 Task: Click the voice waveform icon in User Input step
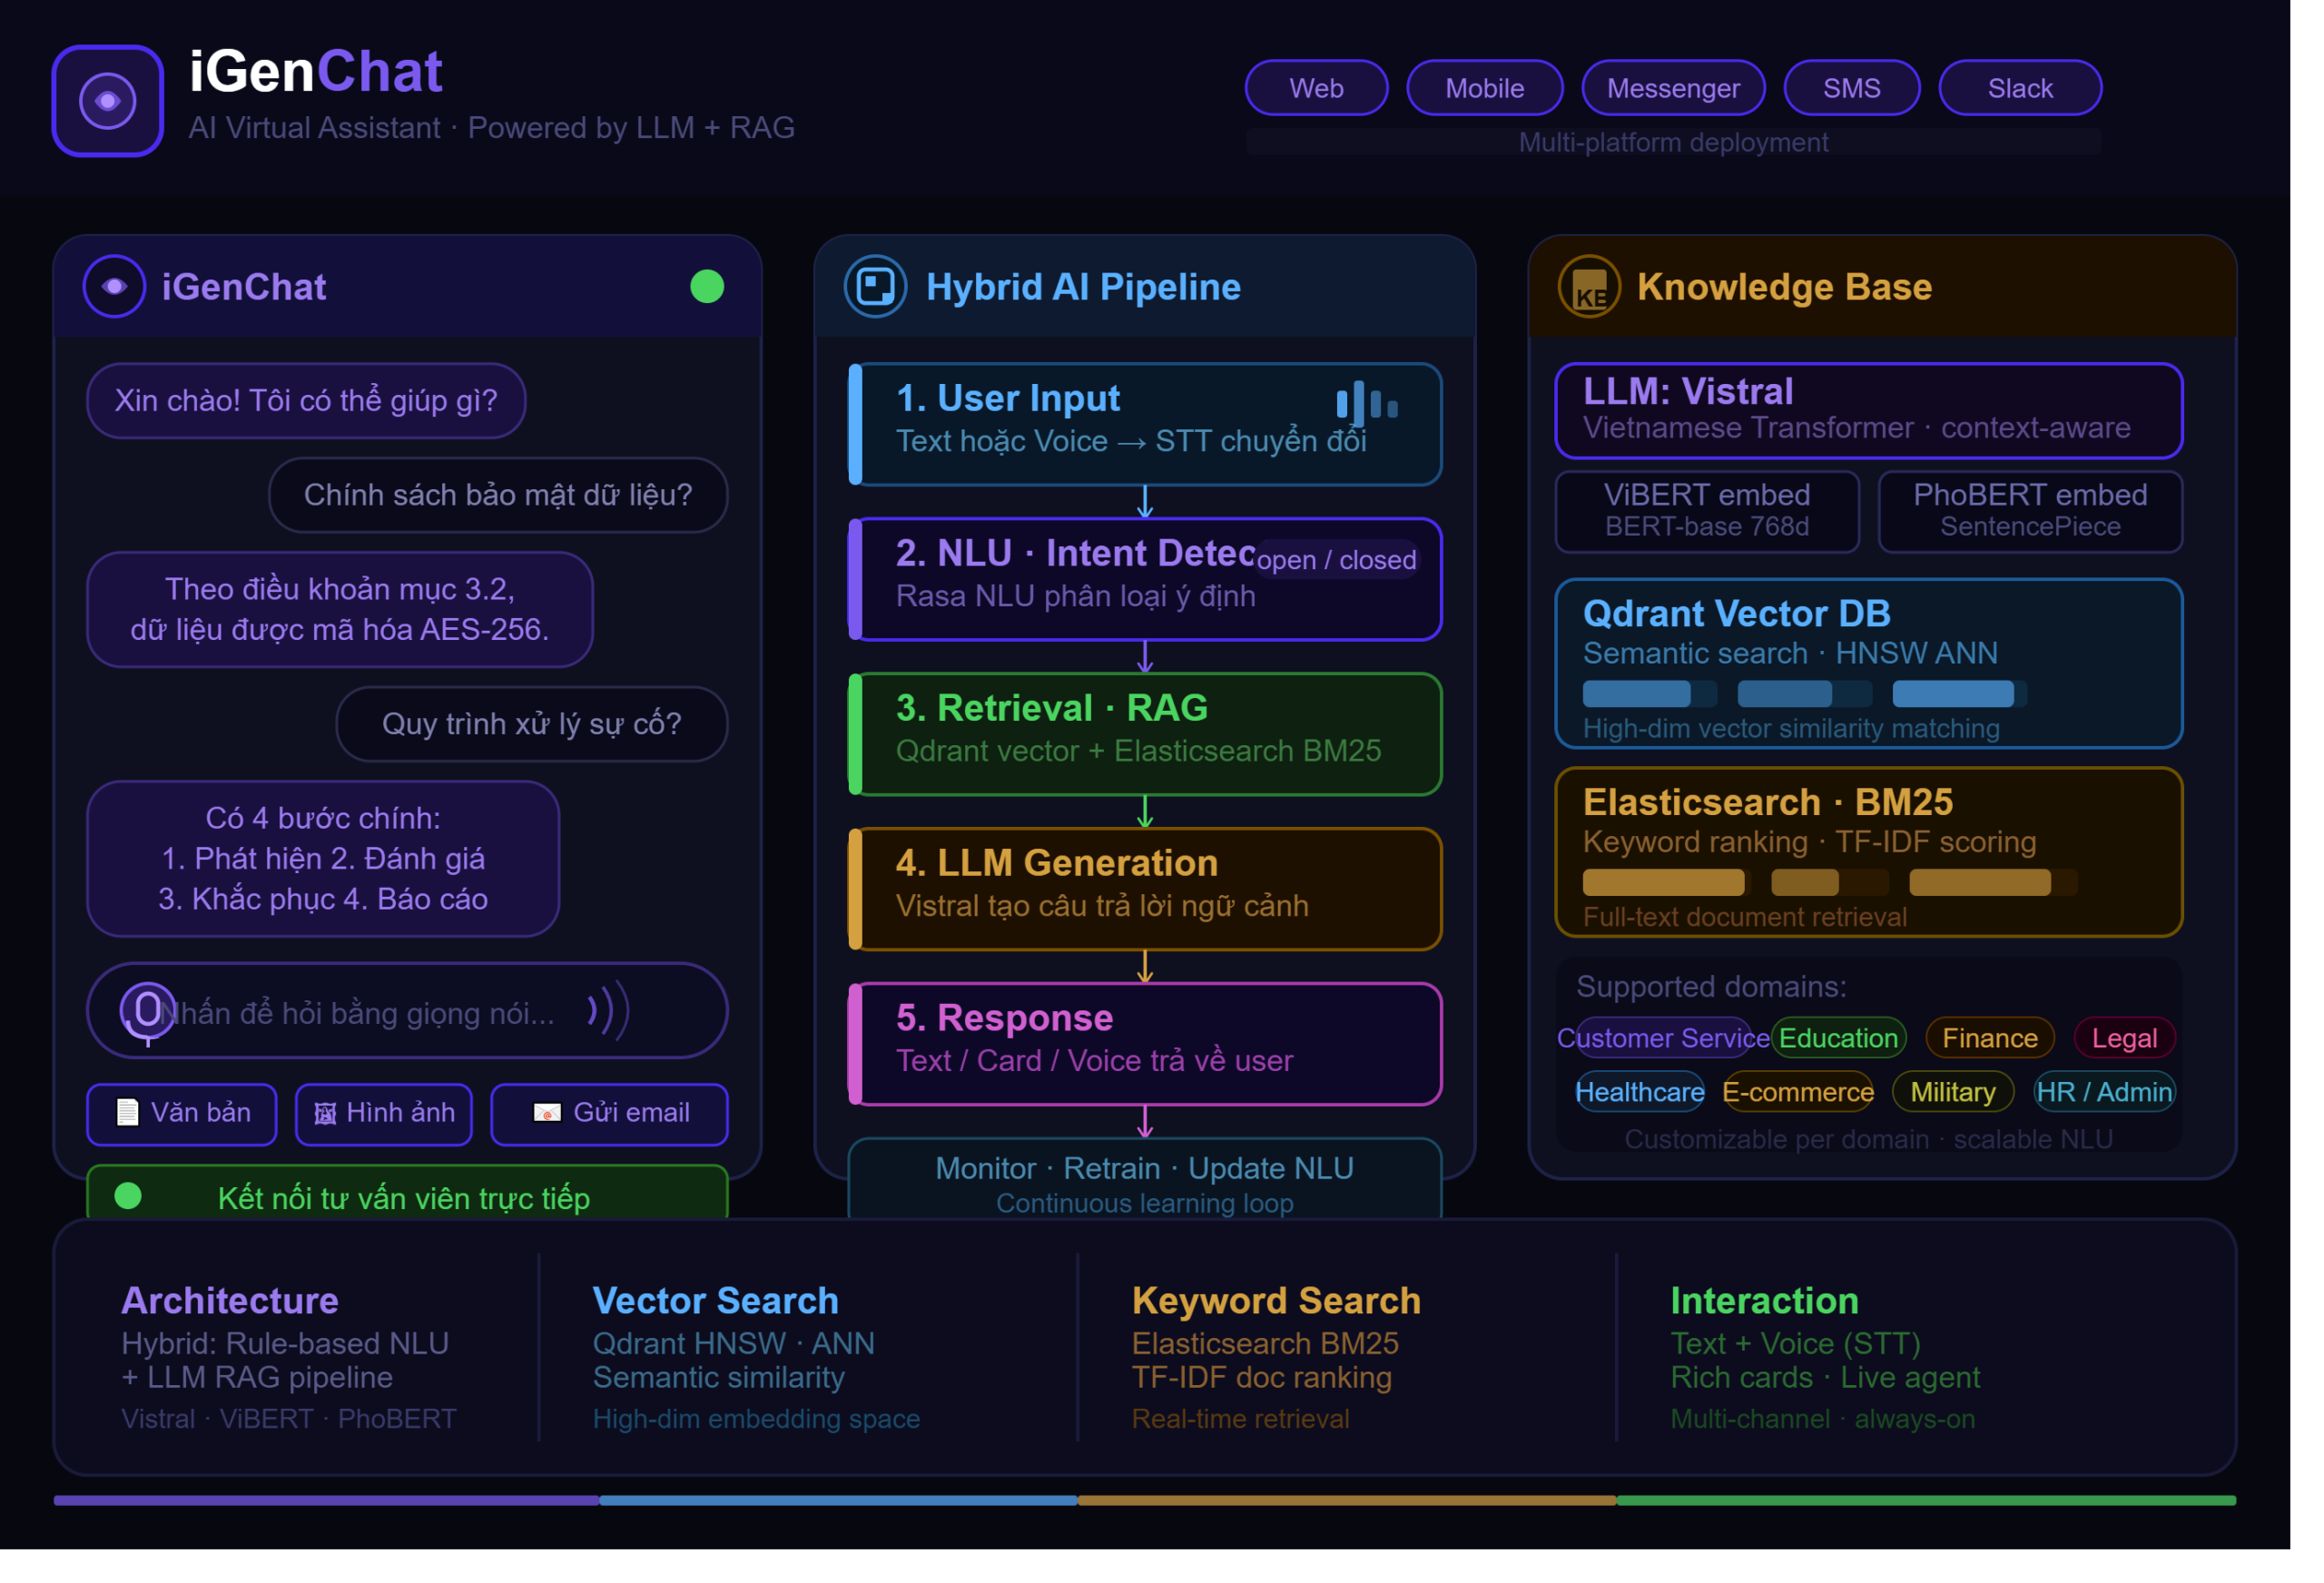(x=1367, y=404)
